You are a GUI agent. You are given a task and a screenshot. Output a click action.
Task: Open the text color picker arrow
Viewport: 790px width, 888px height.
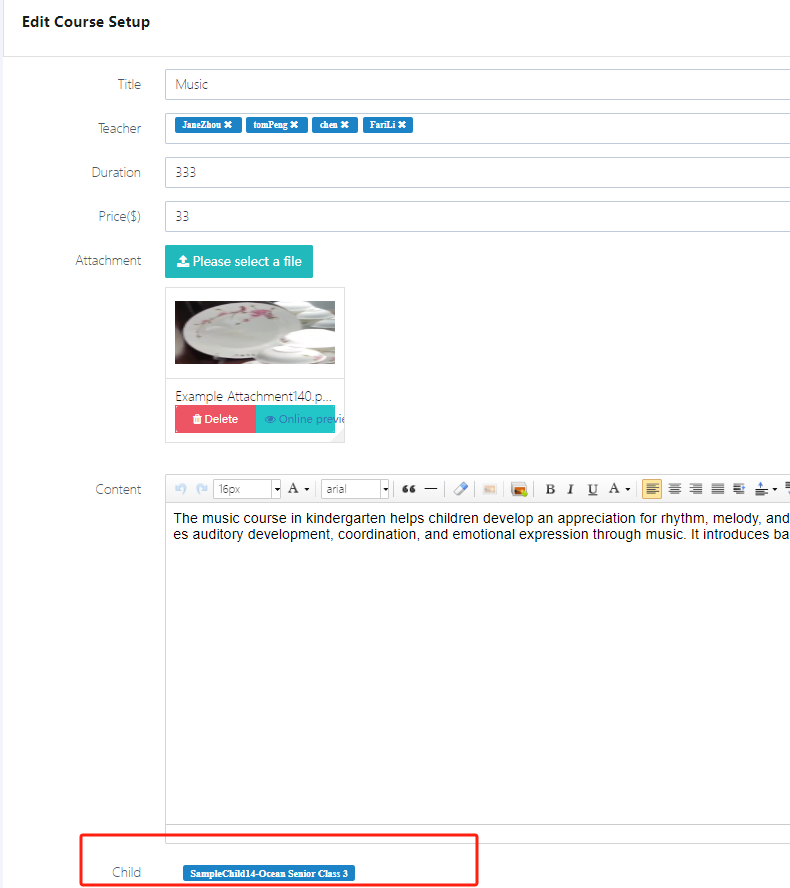628,490
